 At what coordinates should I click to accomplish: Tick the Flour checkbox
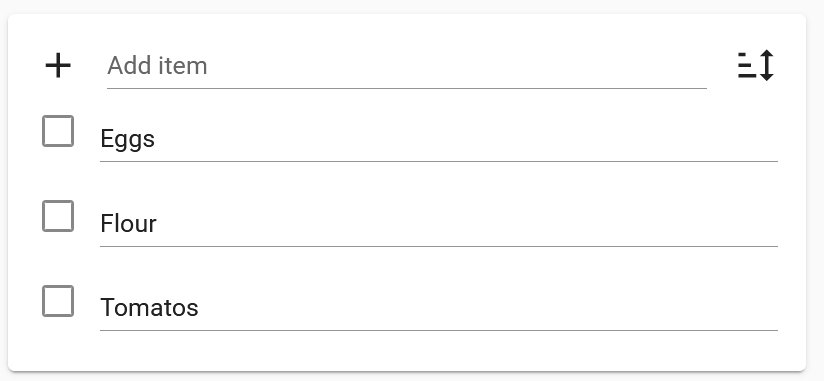pyautogui.click(x=58, y=216)
